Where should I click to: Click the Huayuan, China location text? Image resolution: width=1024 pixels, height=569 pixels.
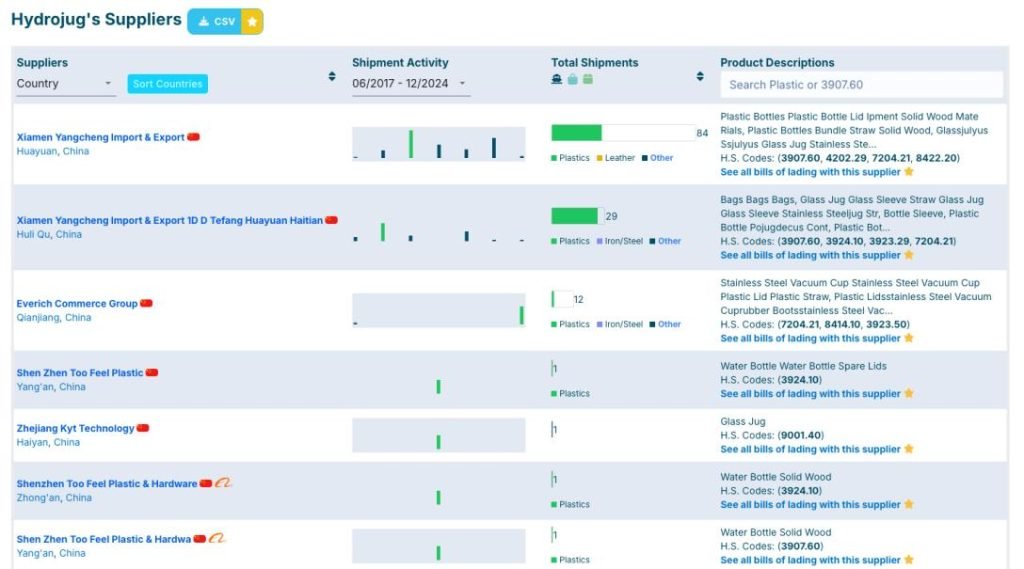click(x=53, y=152)
